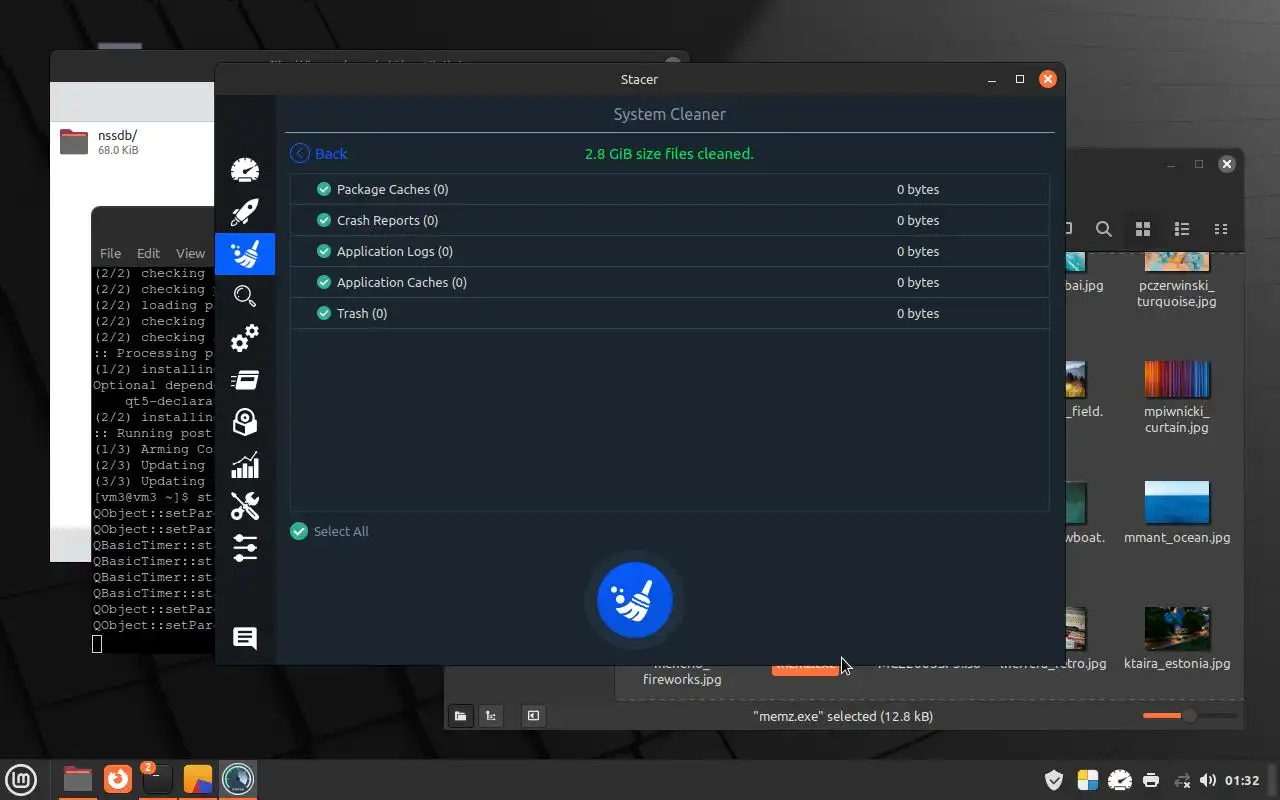Click Show Places button in file manager status bar
This screenshot has width=1280, height=800.
[460, 716]
